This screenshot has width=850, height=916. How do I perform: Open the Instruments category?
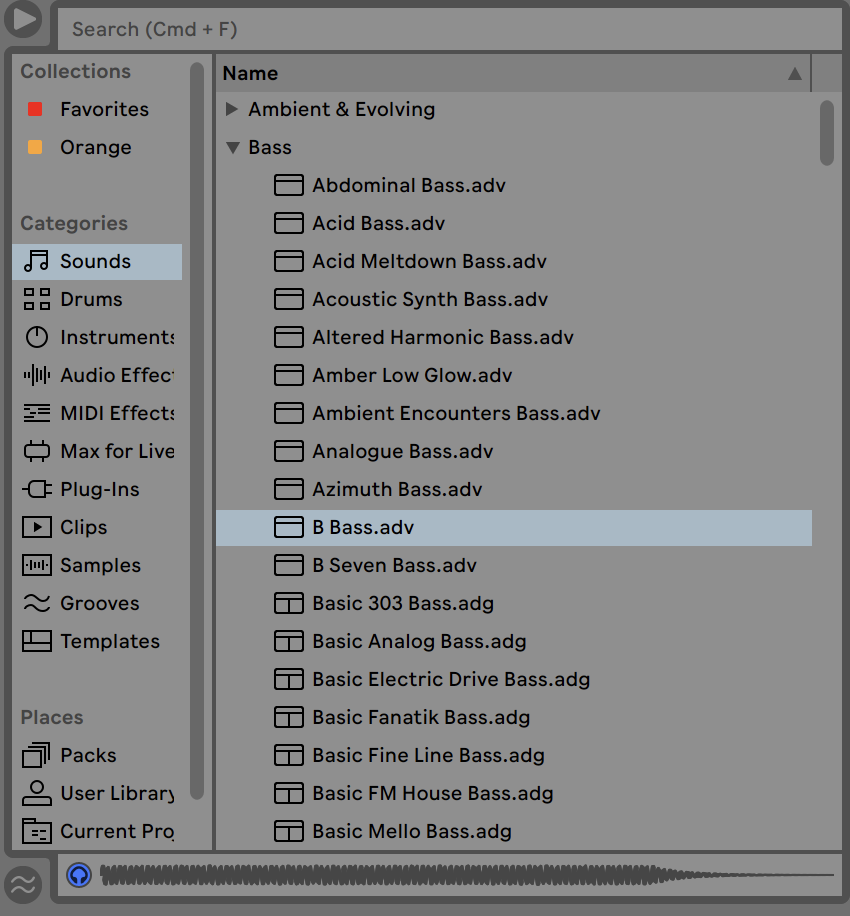97,337
